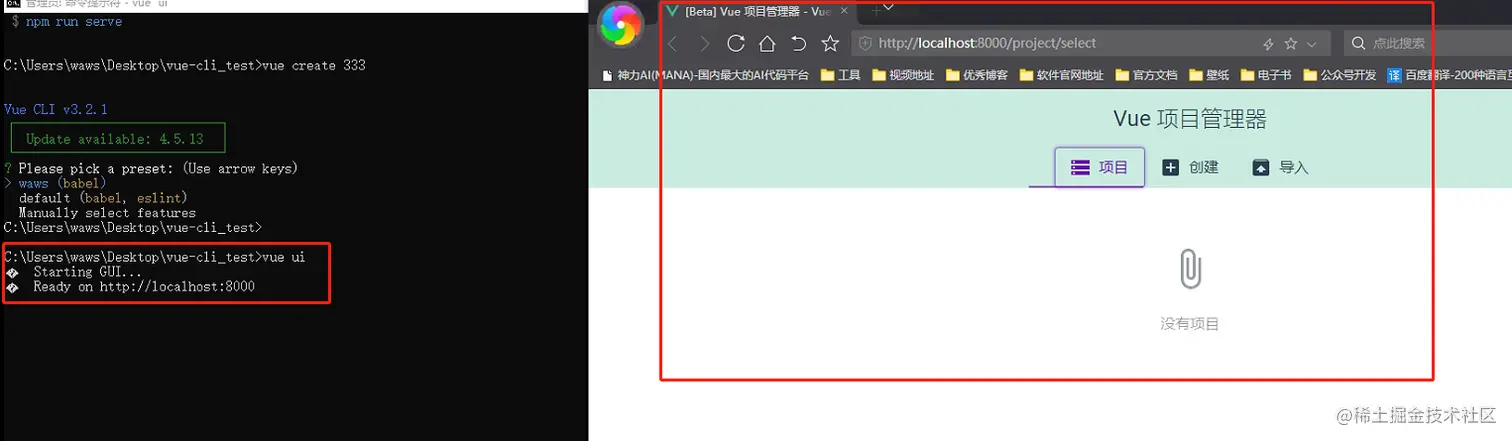Click the 'Vue CLI v3.2.1' line in terminal

click(56, 109)
